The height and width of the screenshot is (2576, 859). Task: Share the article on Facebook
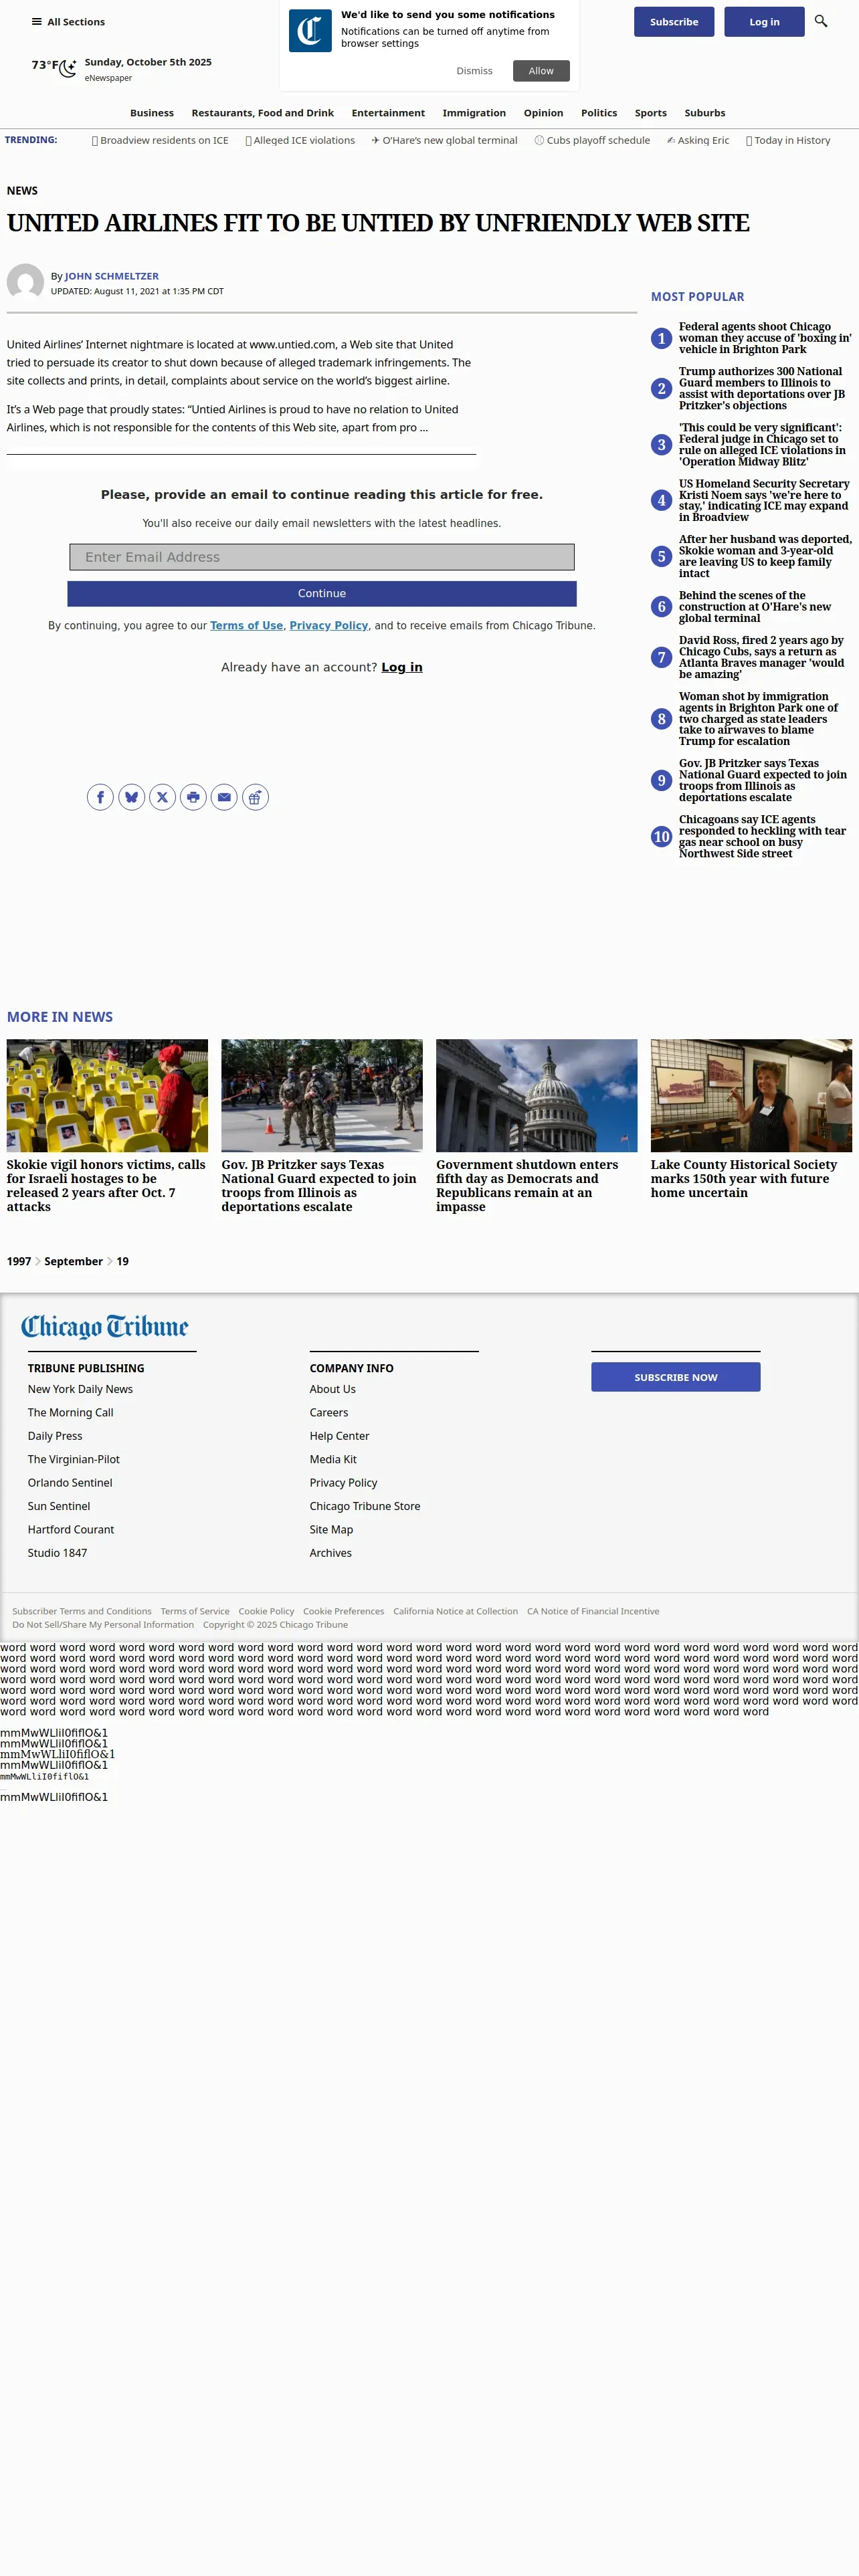100,797
